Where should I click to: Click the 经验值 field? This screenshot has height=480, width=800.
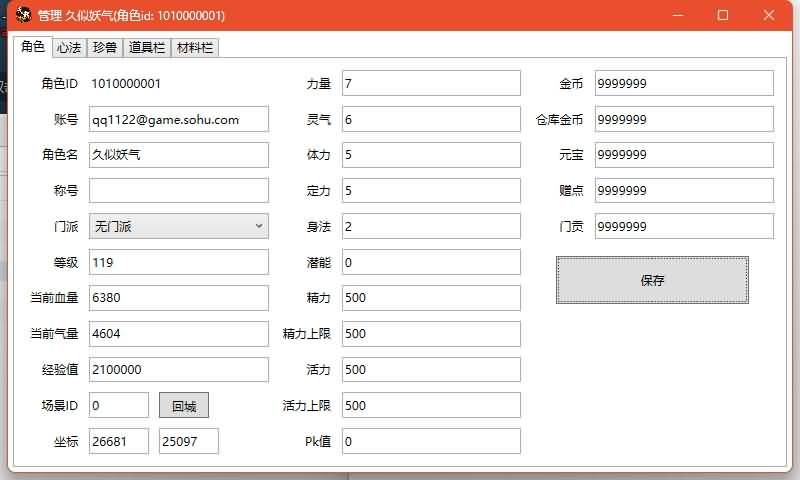tap(179, 369)
